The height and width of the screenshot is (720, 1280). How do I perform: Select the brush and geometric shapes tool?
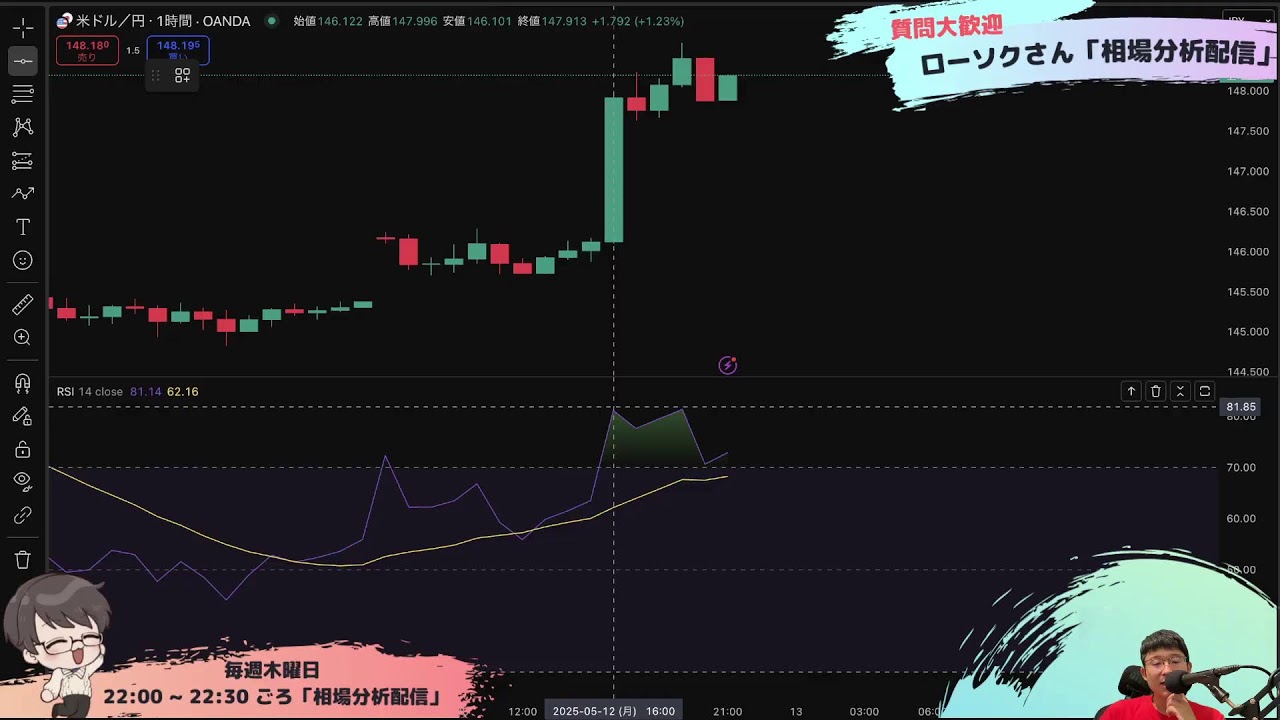[22, 193]
